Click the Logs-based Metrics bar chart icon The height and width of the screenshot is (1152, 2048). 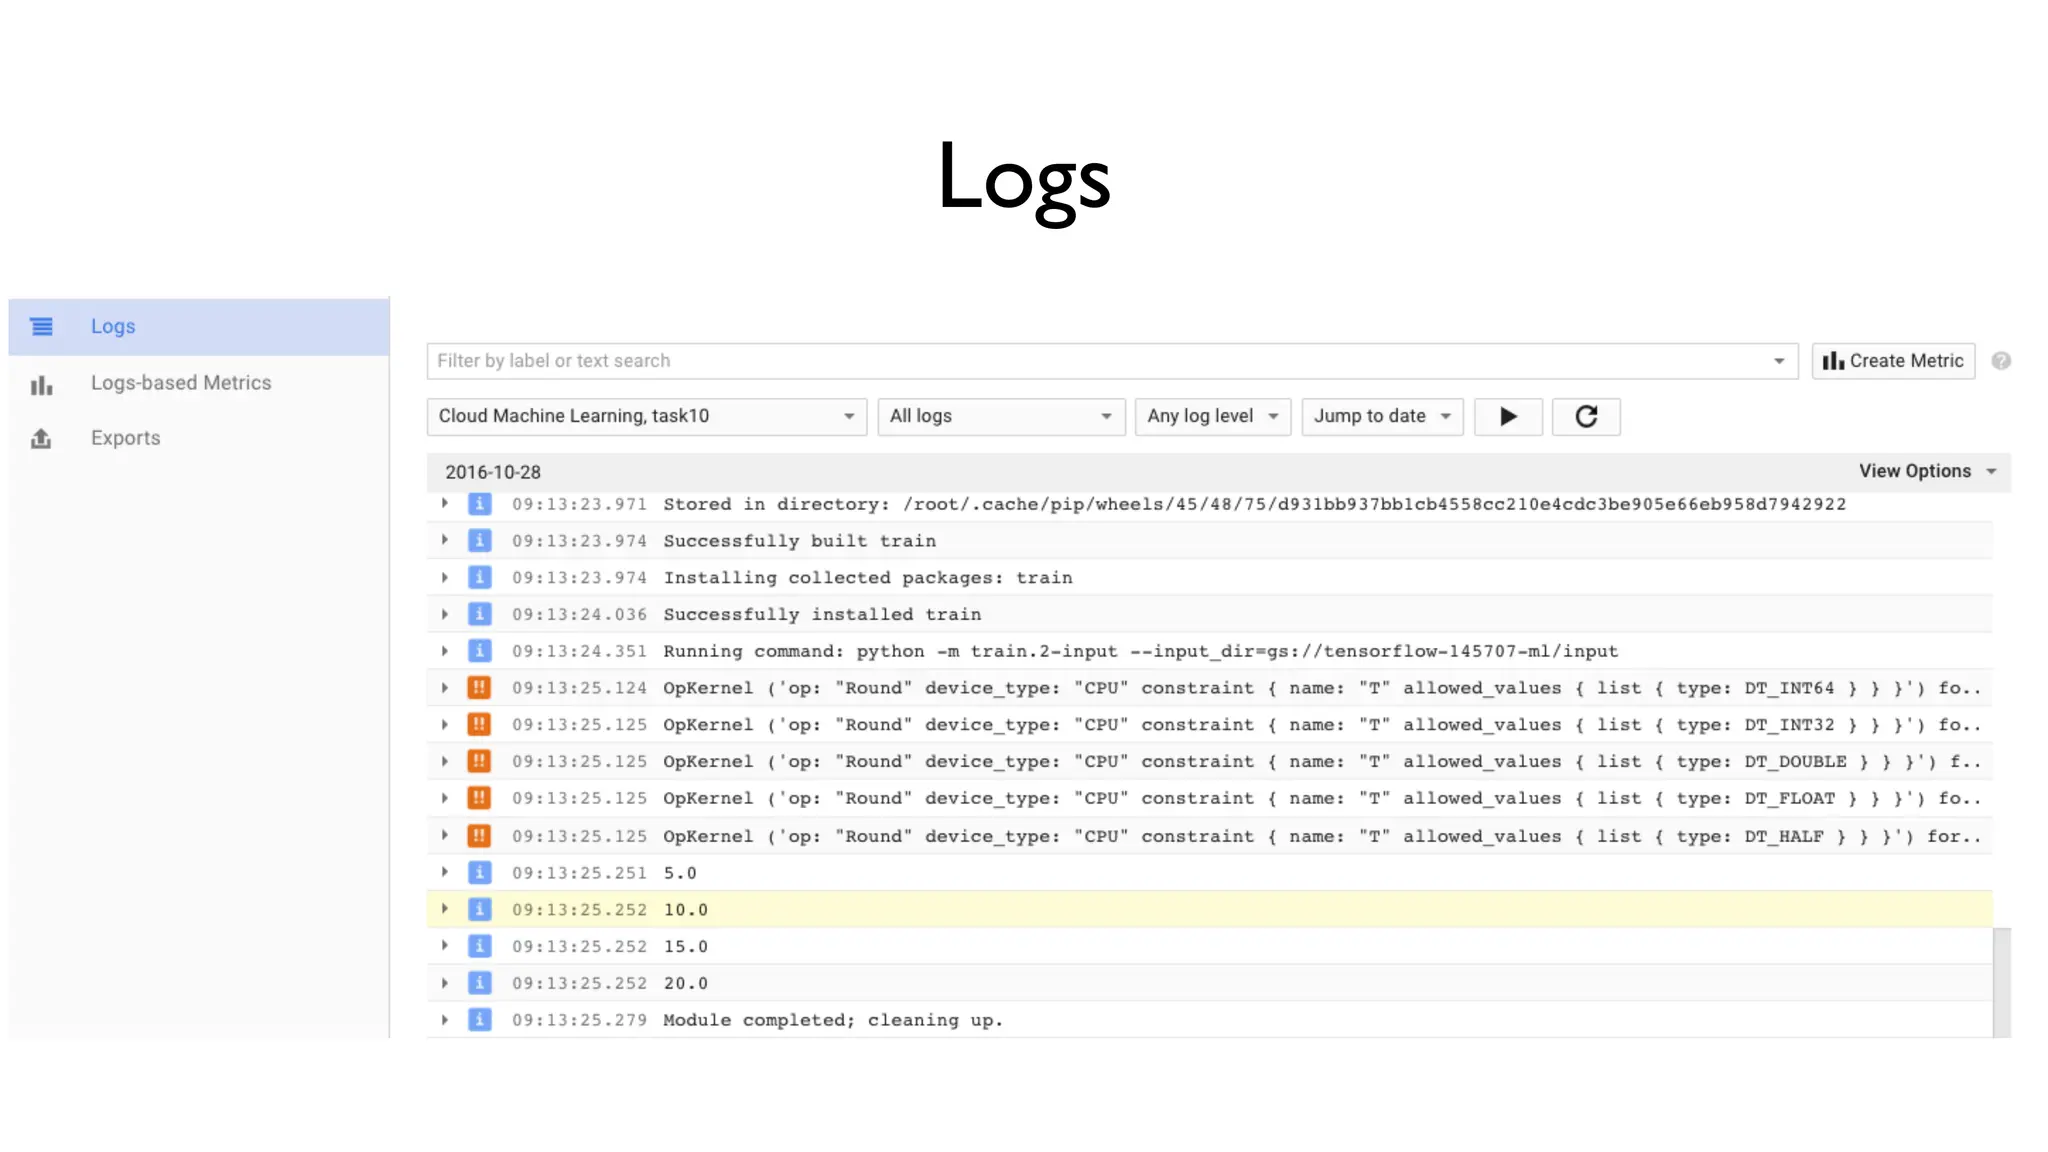41,385
